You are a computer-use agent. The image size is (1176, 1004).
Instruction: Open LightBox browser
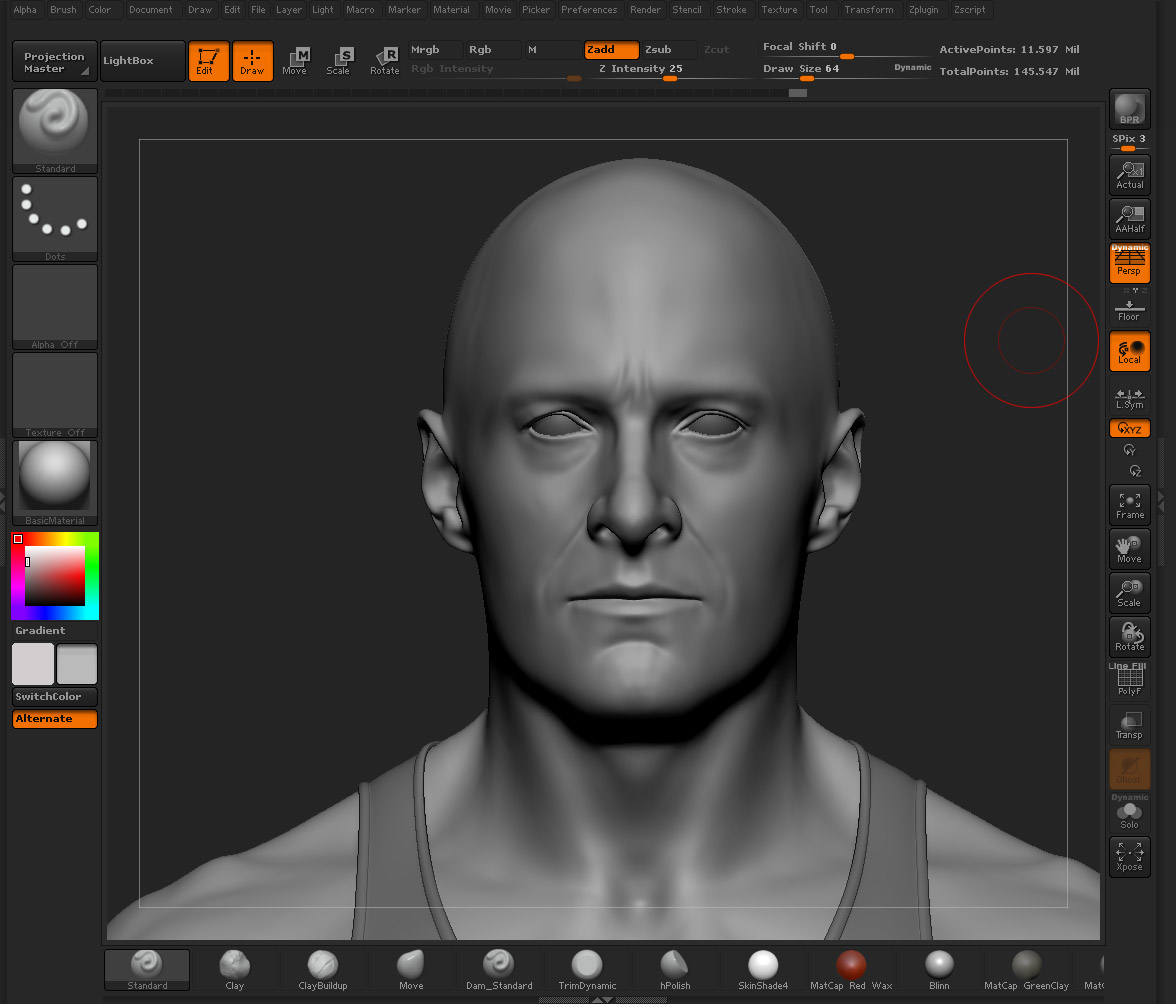[x=142, y=61]
